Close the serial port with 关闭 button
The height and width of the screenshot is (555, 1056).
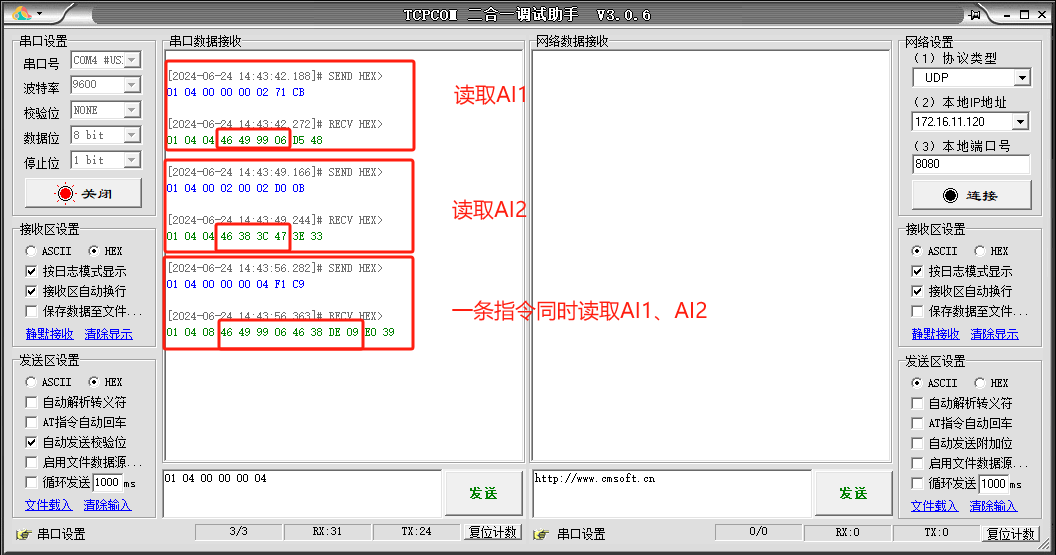coord(84,193)
